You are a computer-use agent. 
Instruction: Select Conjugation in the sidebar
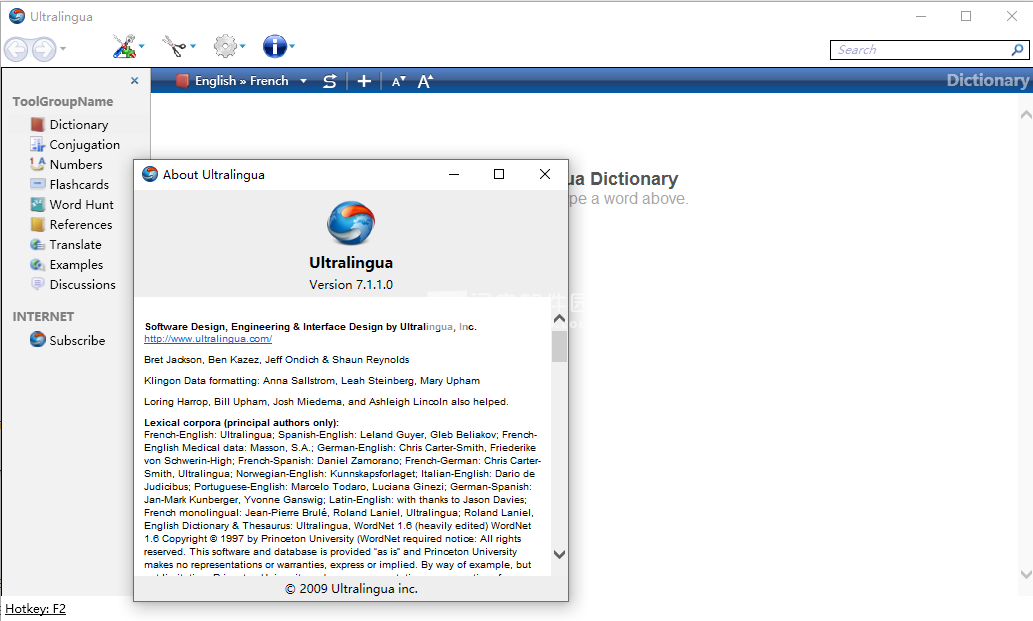84,144
